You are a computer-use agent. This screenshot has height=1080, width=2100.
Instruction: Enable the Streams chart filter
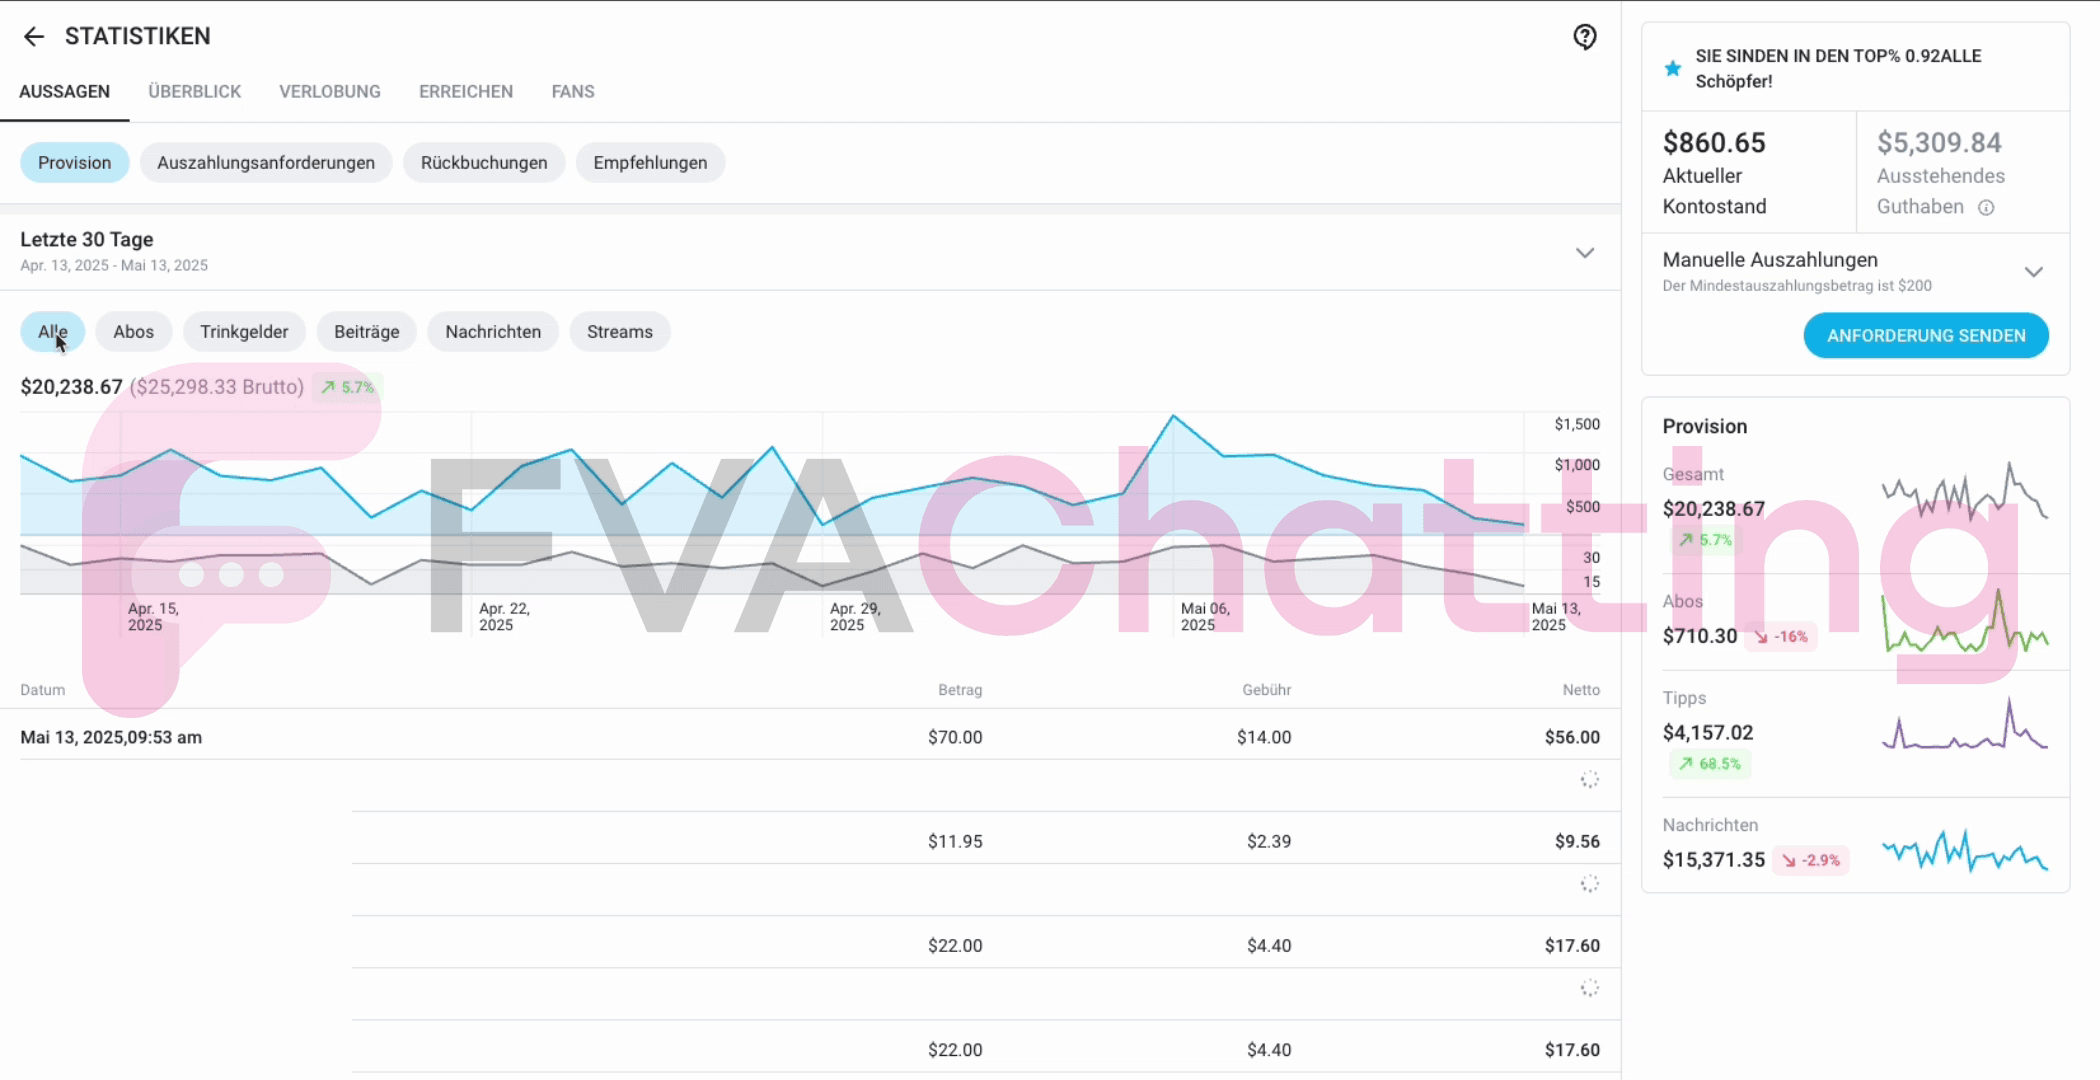619,331
